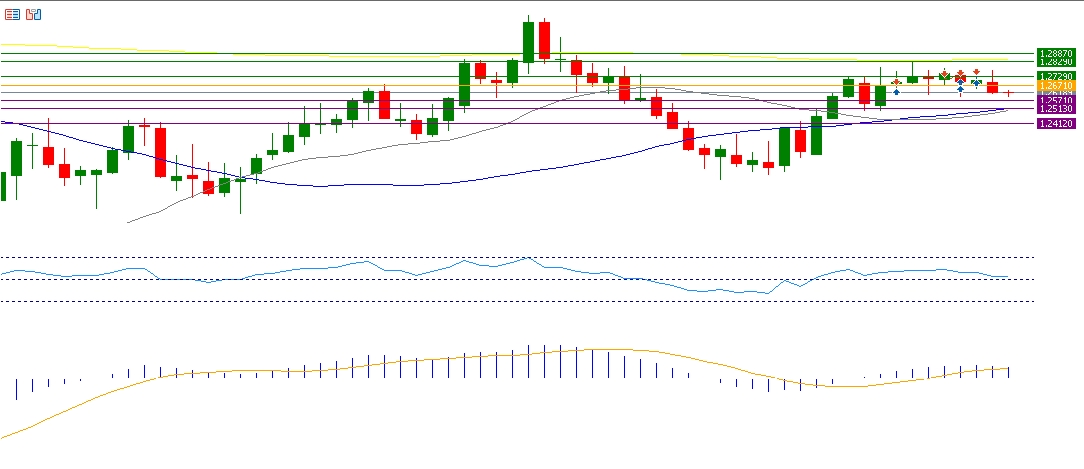Image resolution: width=1084 pixels, height=469 pixels.
Task: Click the tall red candle beside the peak
Action: point(544,40)
